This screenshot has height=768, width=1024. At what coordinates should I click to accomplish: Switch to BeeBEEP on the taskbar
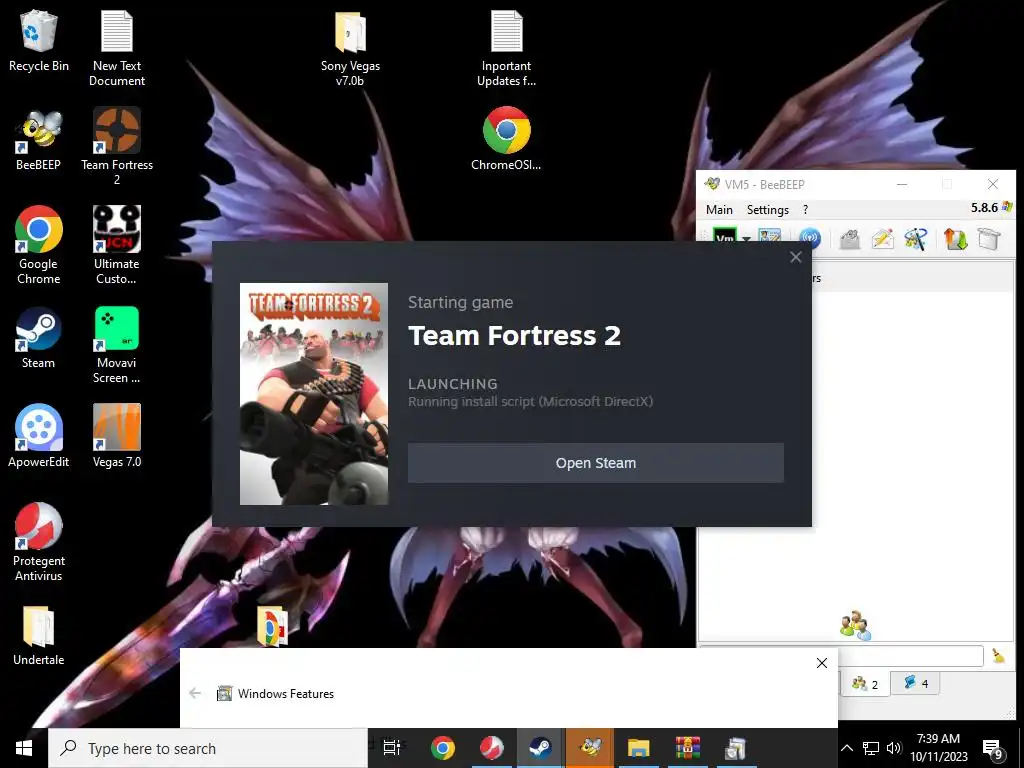[590, 748]
